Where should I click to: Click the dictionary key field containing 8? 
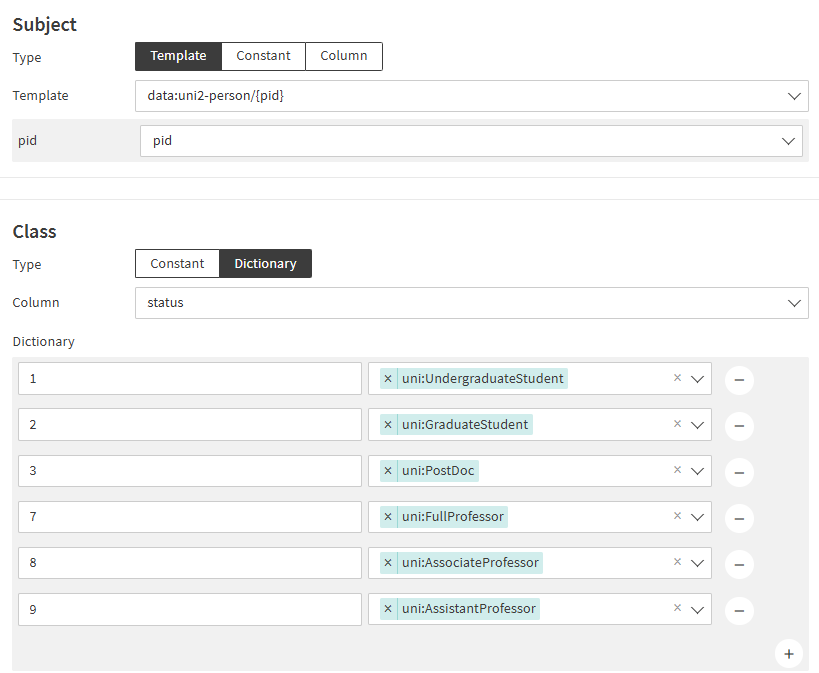pos(189,563)
